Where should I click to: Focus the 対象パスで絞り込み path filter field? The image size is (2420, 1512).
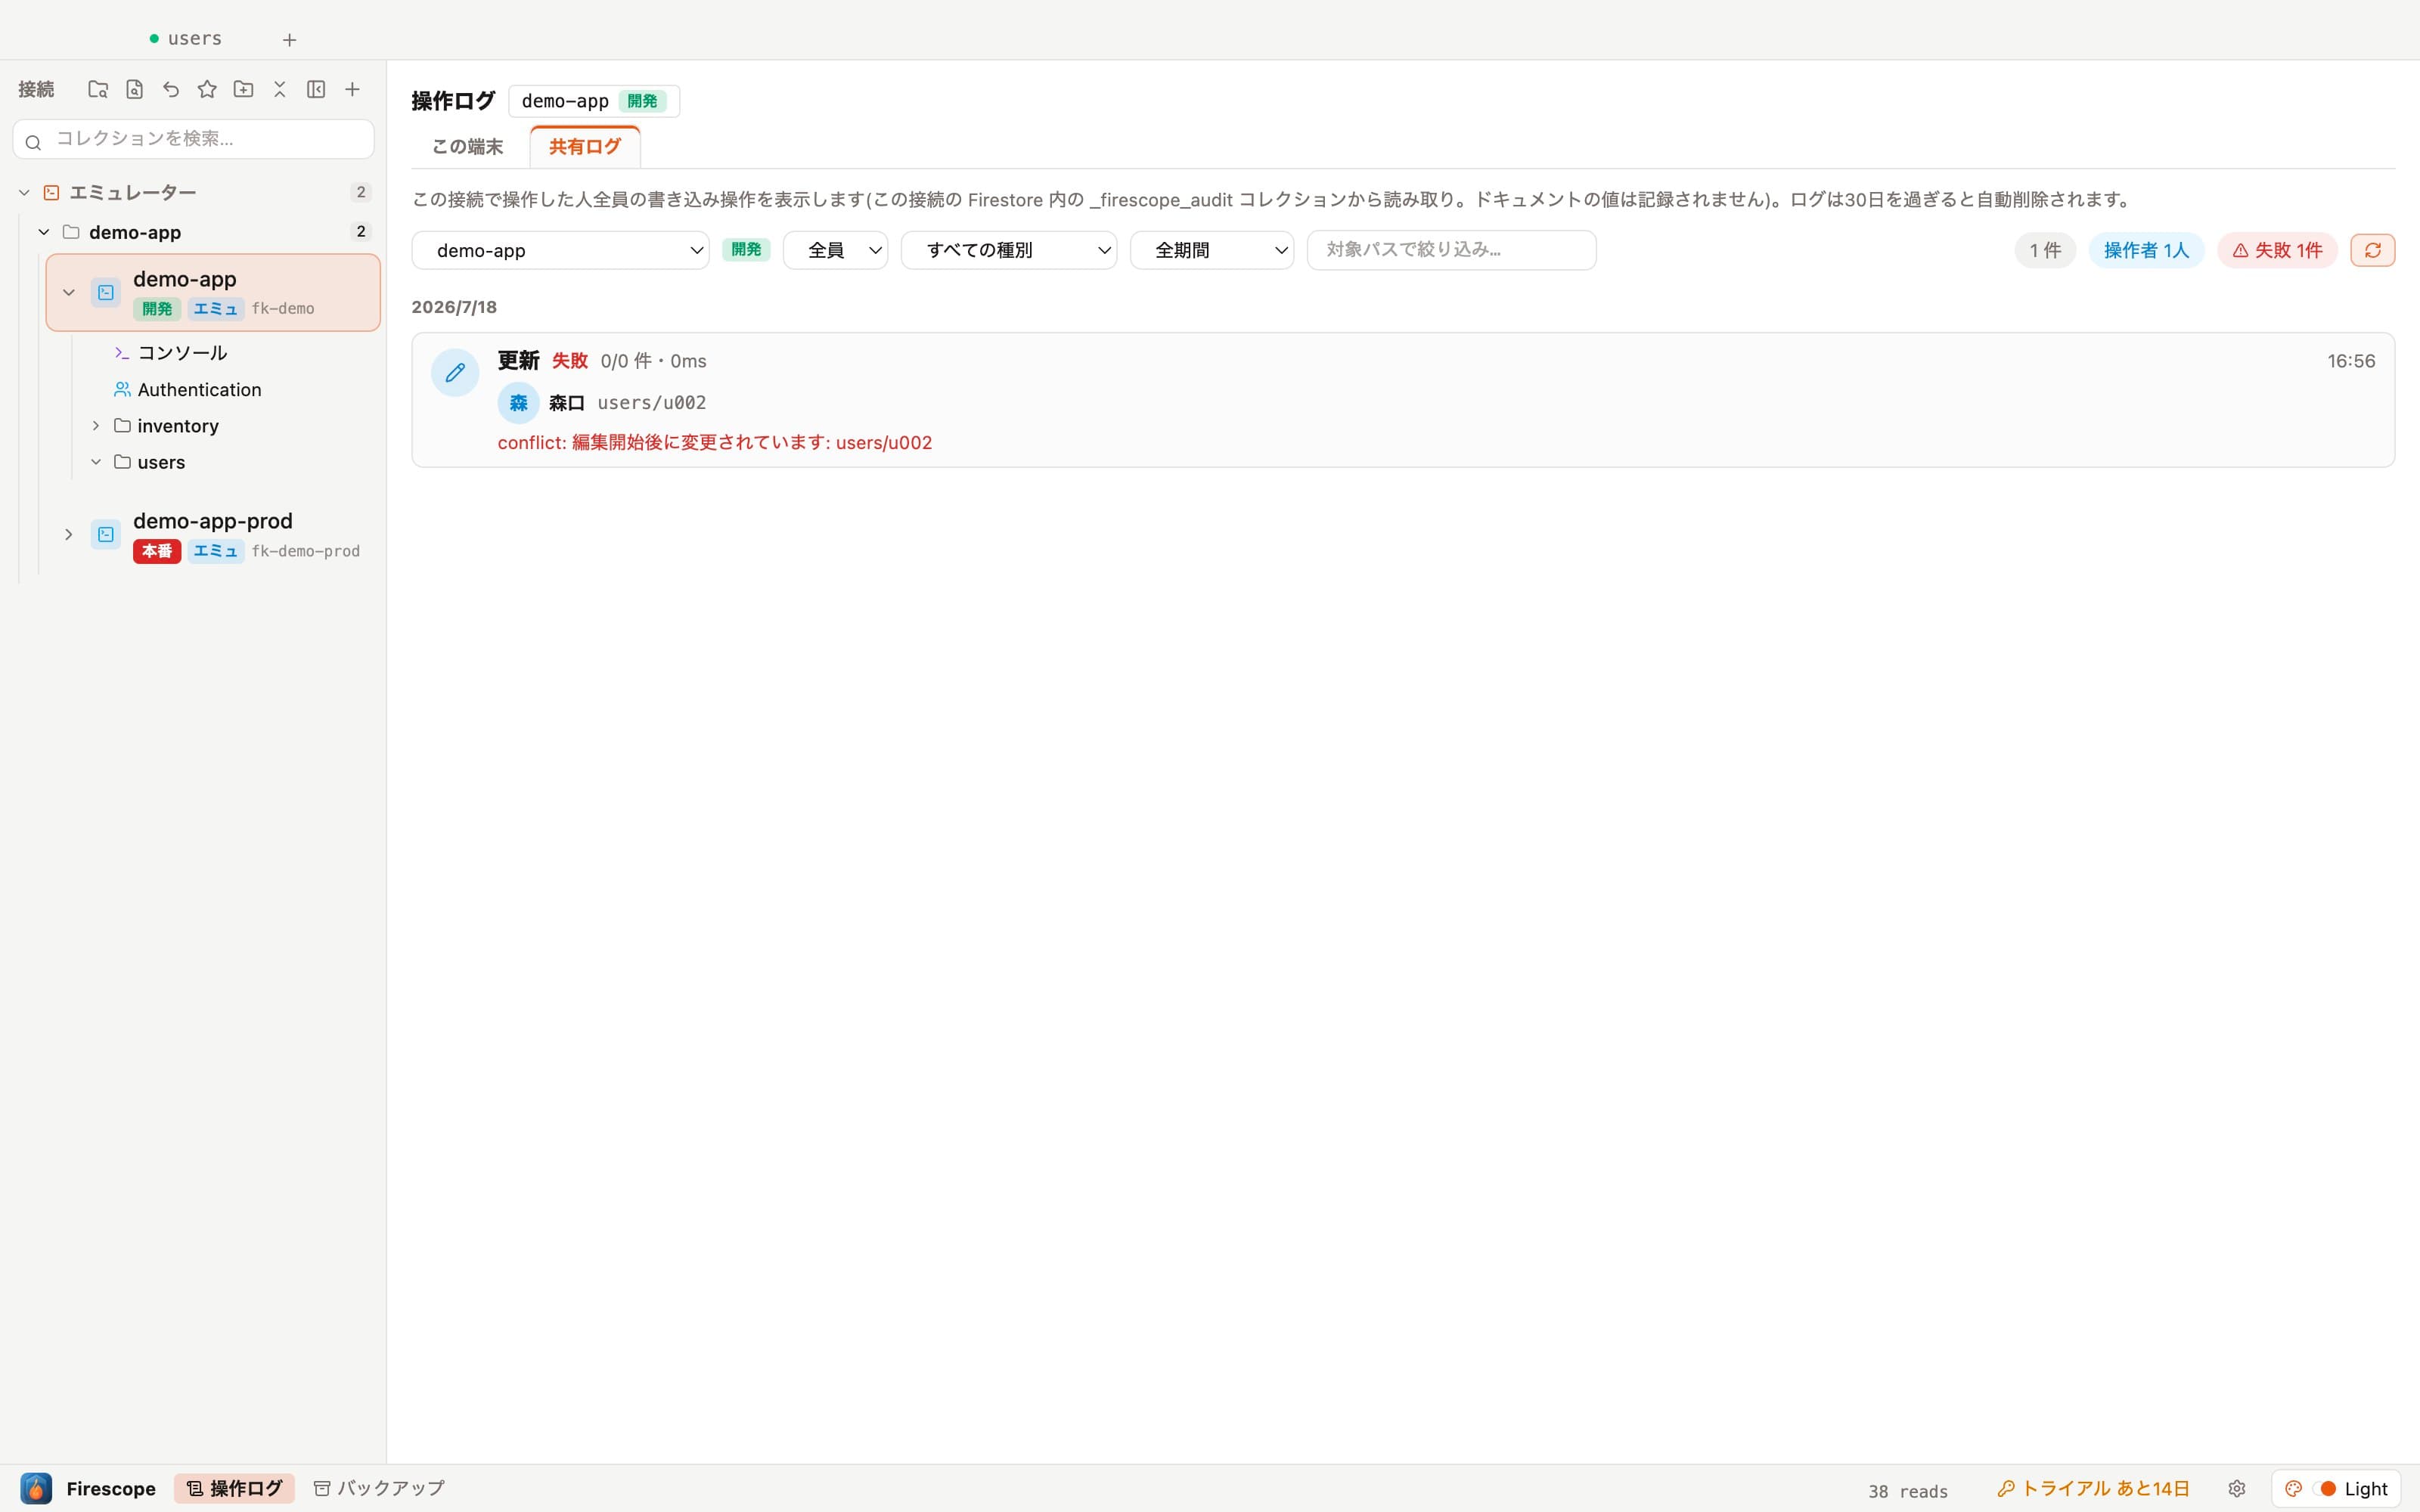[x=1451, y=250]
